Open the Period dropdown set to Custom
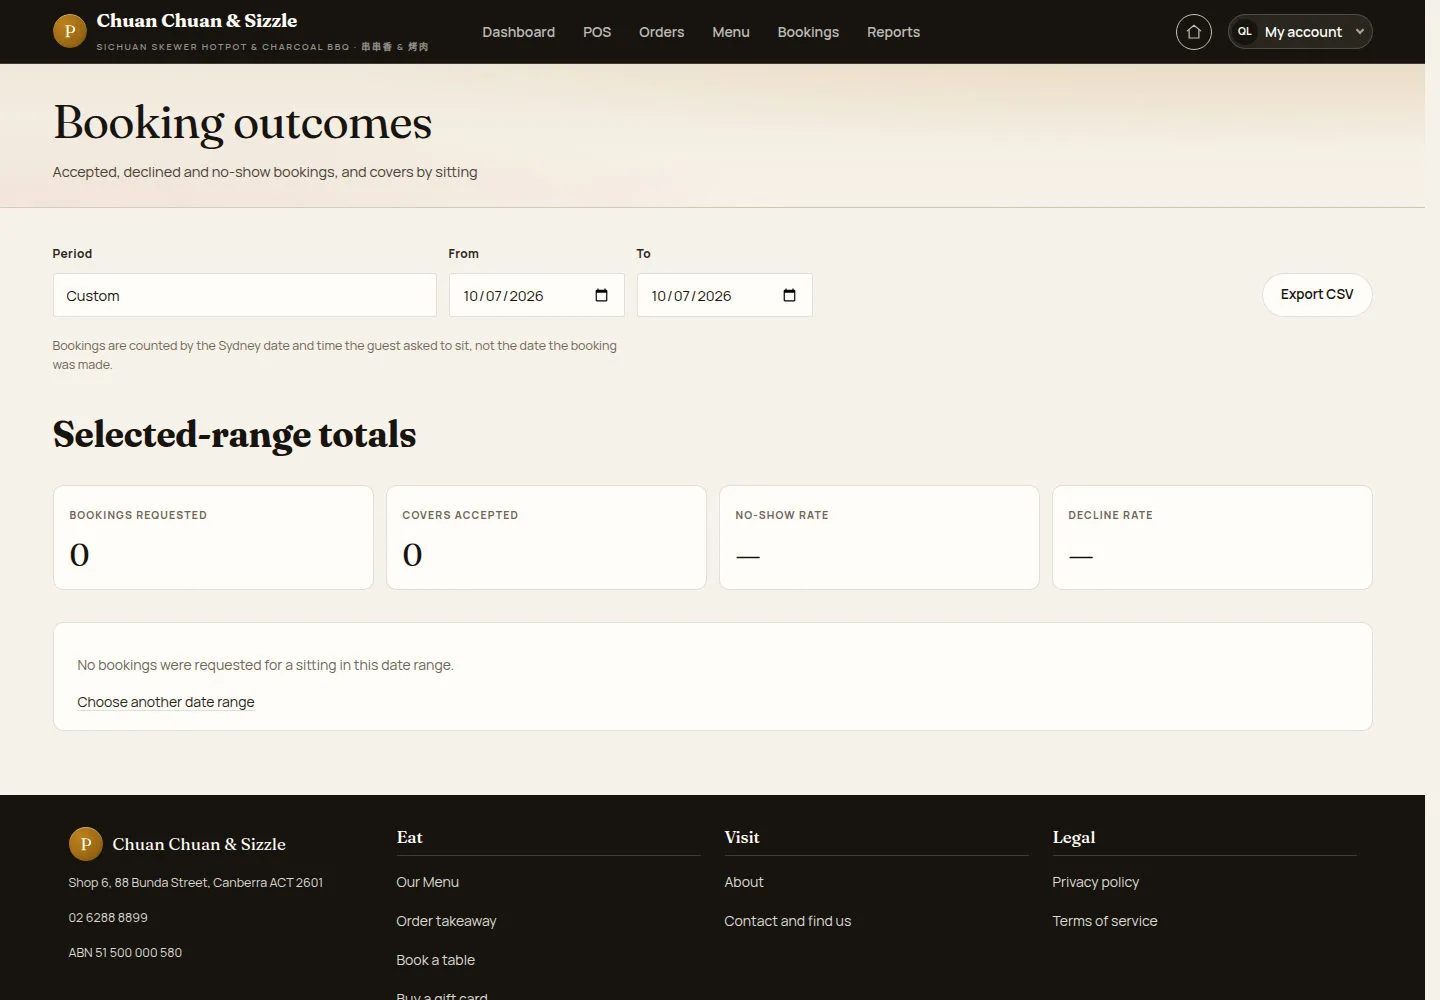The height and width of the screenshot is (1000, 1440). click(244, 295)
